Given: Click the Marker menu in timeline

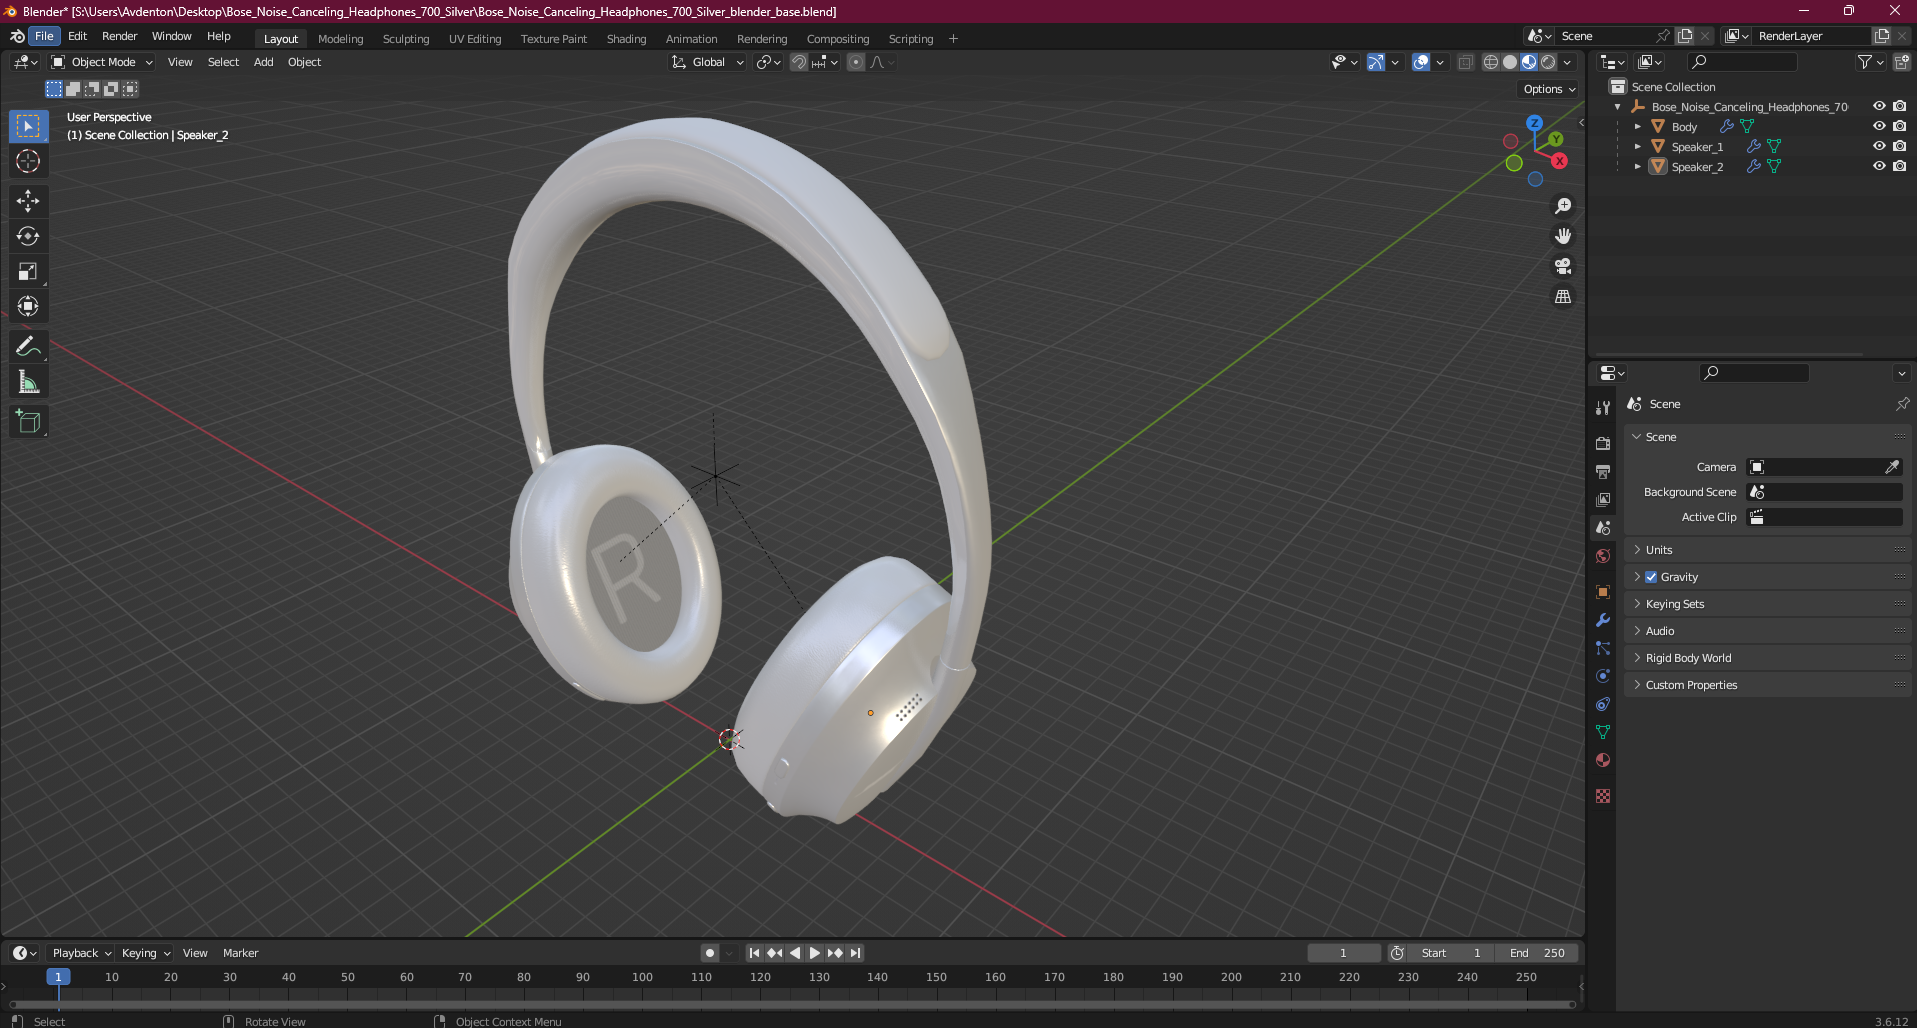Looking at the screenshot, I should [240, 953].
